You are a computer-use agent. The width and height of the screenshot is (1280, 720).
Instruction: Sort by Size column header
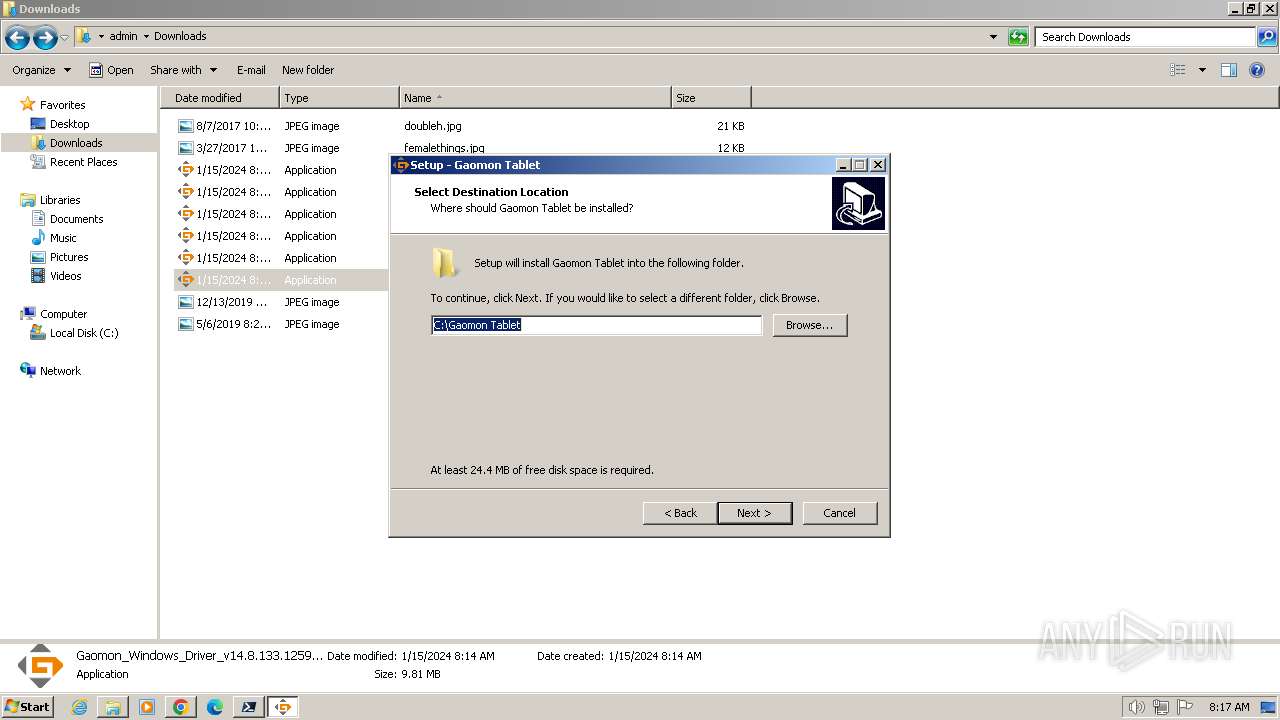711,98
